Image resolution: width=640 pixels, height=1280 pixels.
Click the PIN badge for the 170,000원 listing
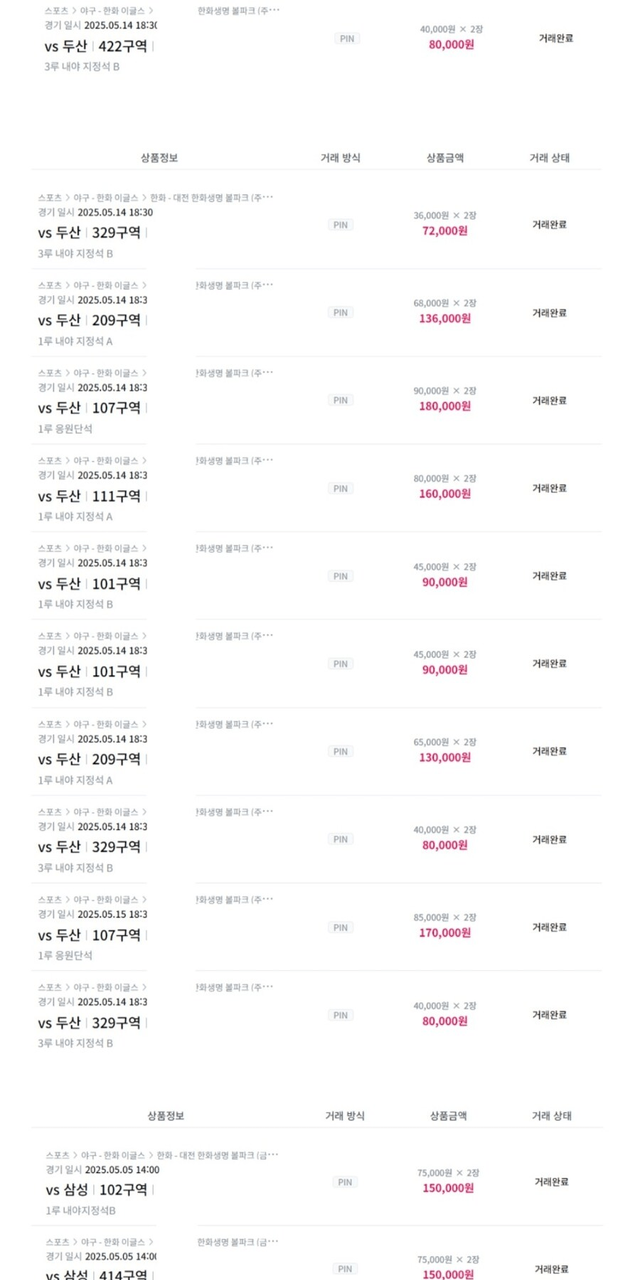341,927
